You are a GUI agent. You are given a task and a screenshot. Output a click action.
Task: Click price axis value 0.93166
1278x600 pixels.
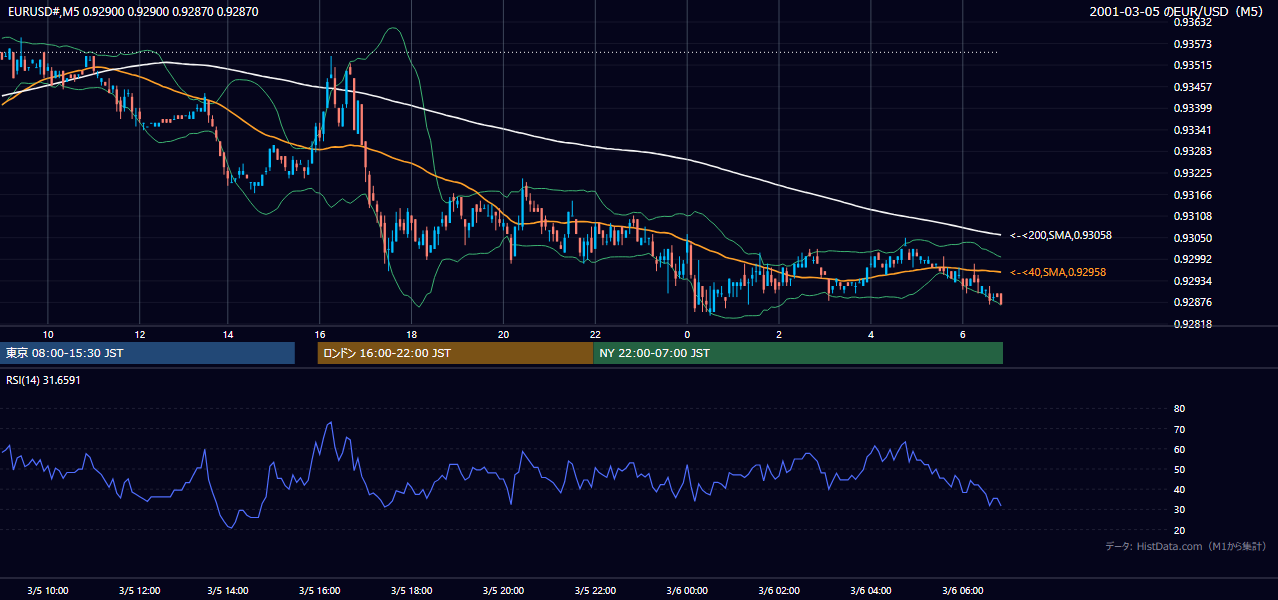[1192, 195]
